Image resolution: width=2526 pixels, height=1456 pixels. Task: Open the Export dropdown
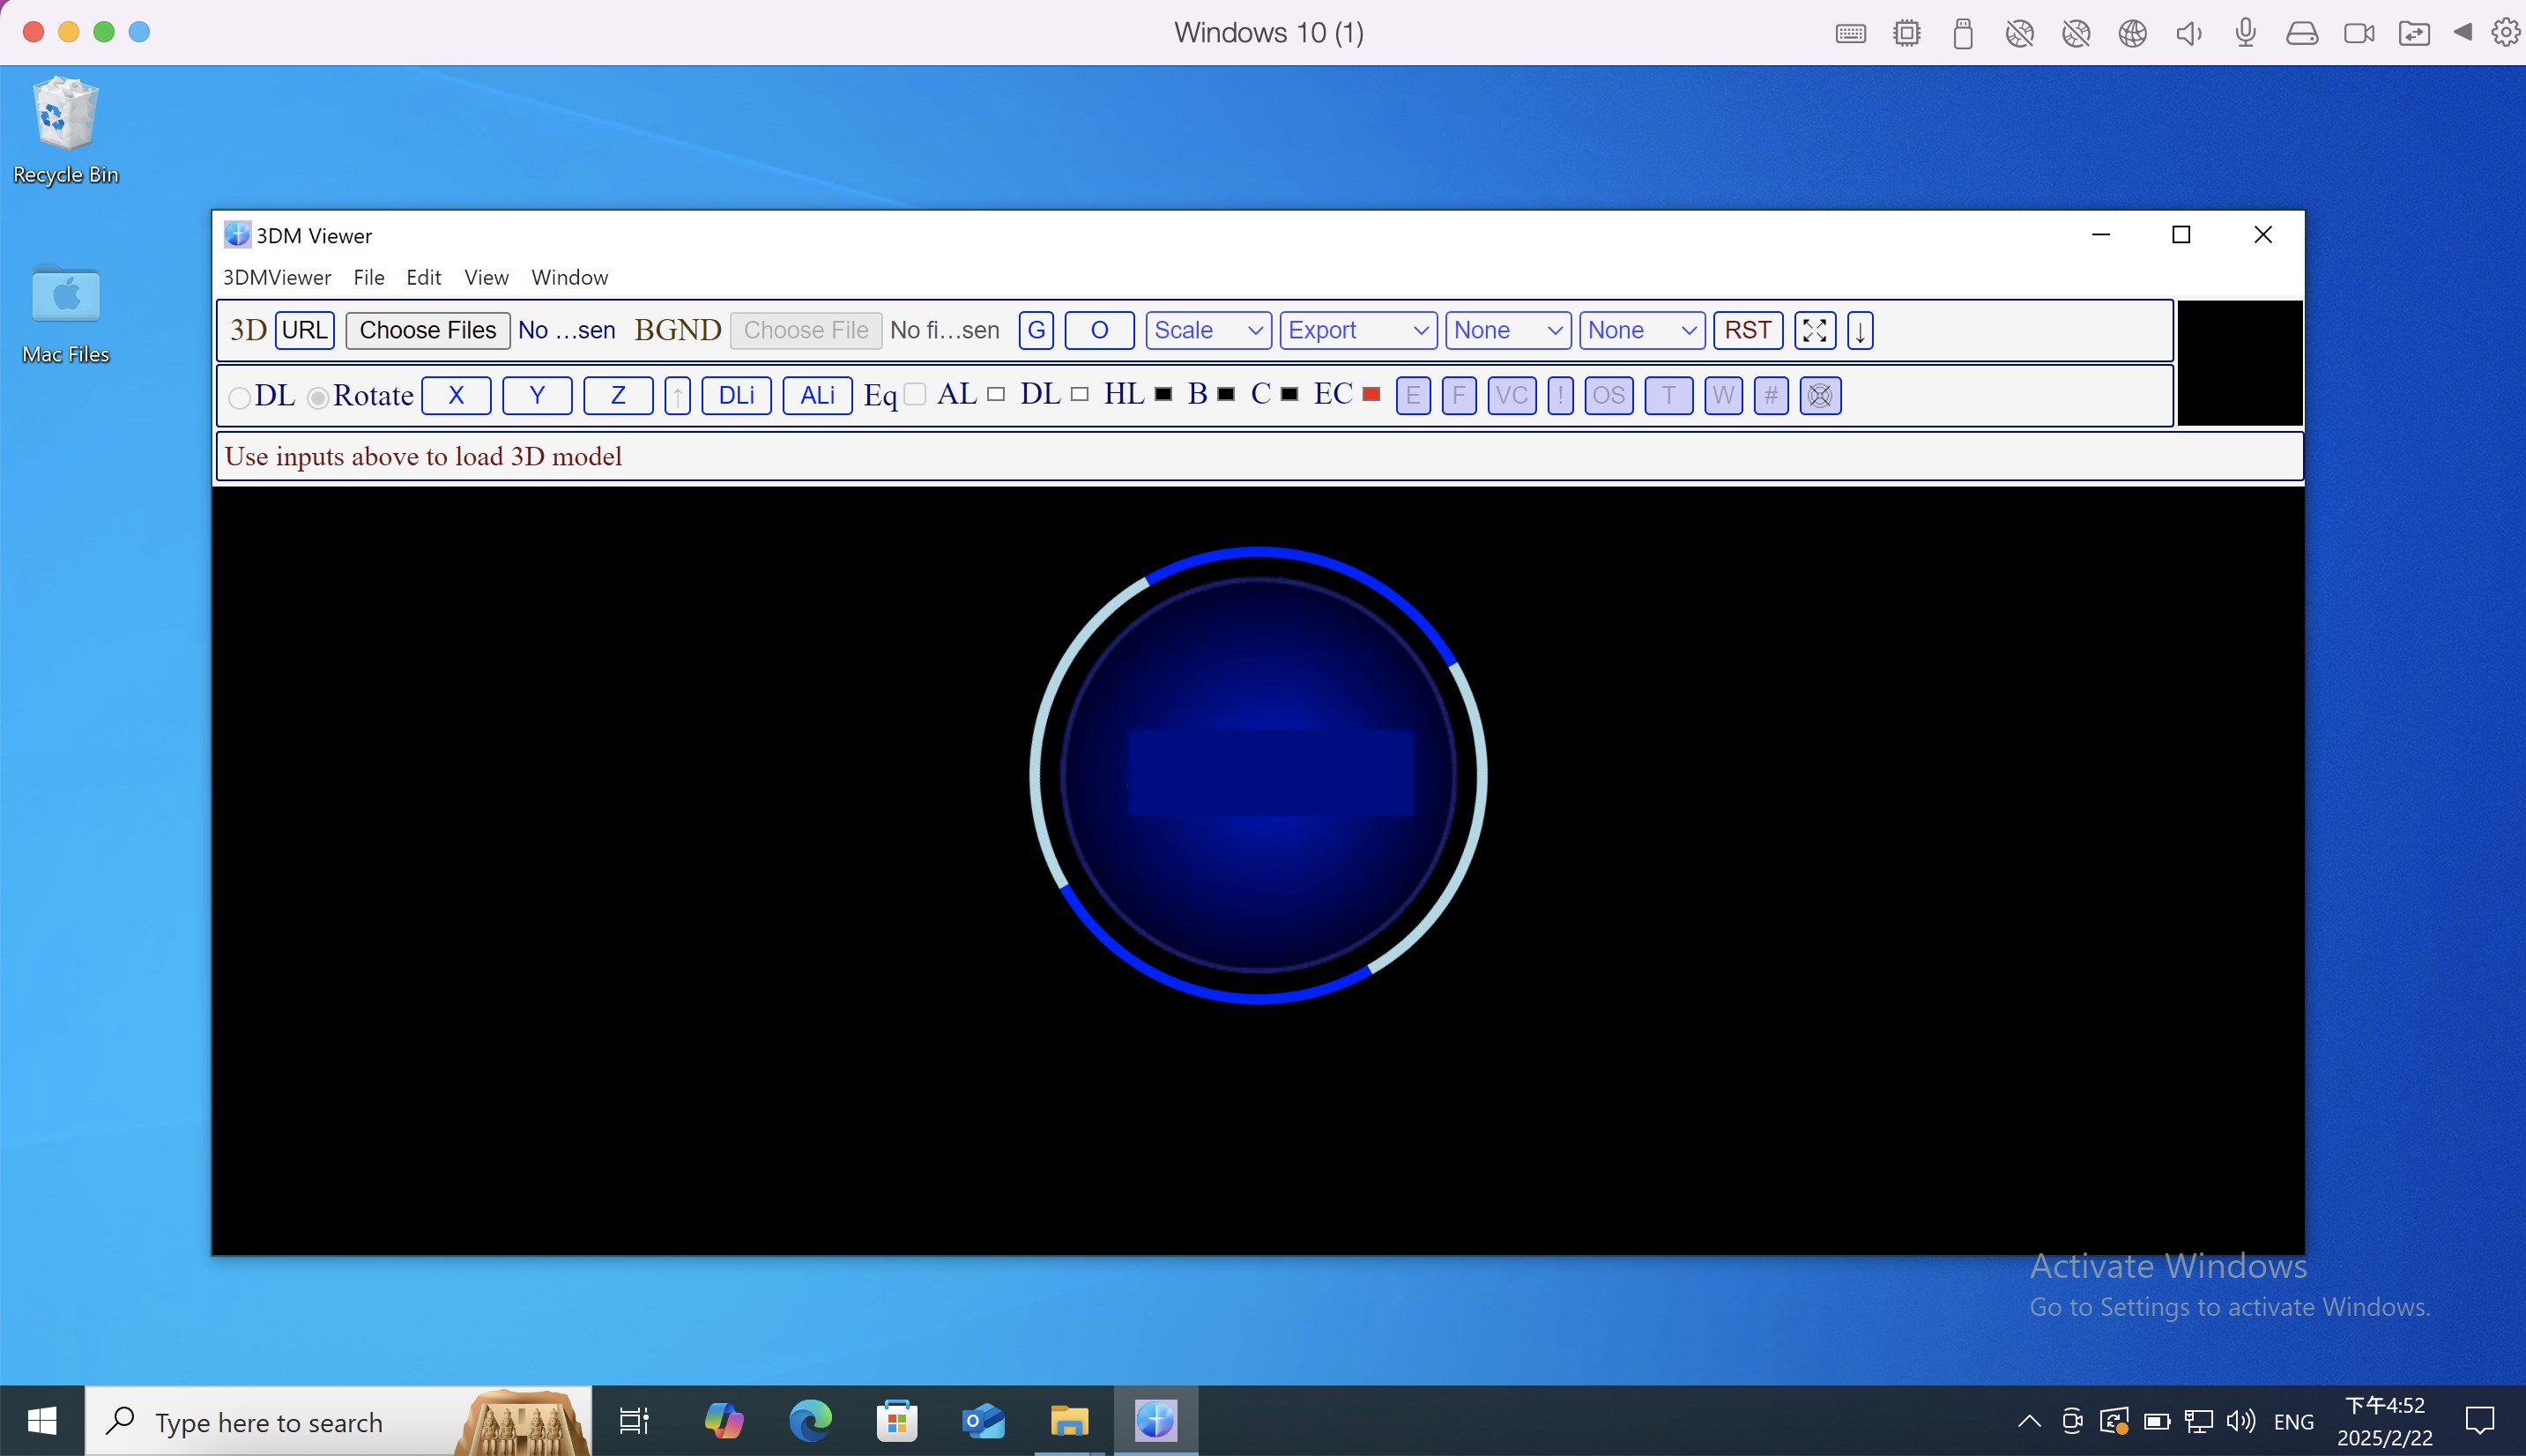click(1357, 330)
